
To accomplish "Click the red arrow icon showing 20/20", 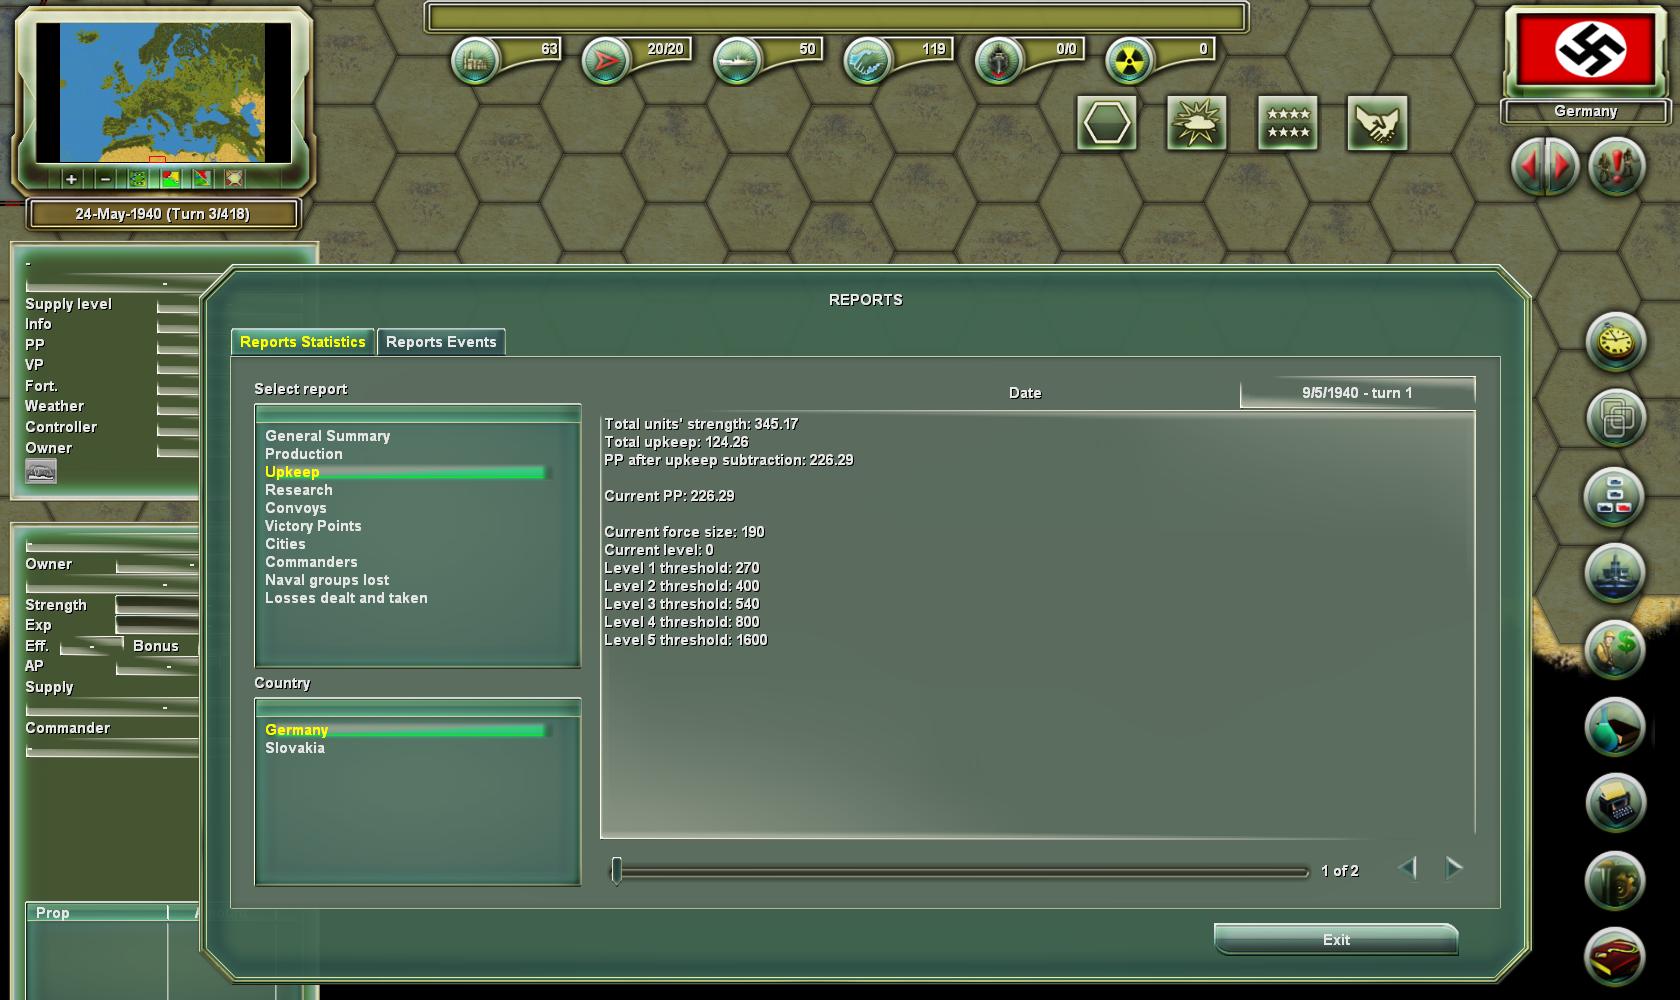I will click(606, 61).
